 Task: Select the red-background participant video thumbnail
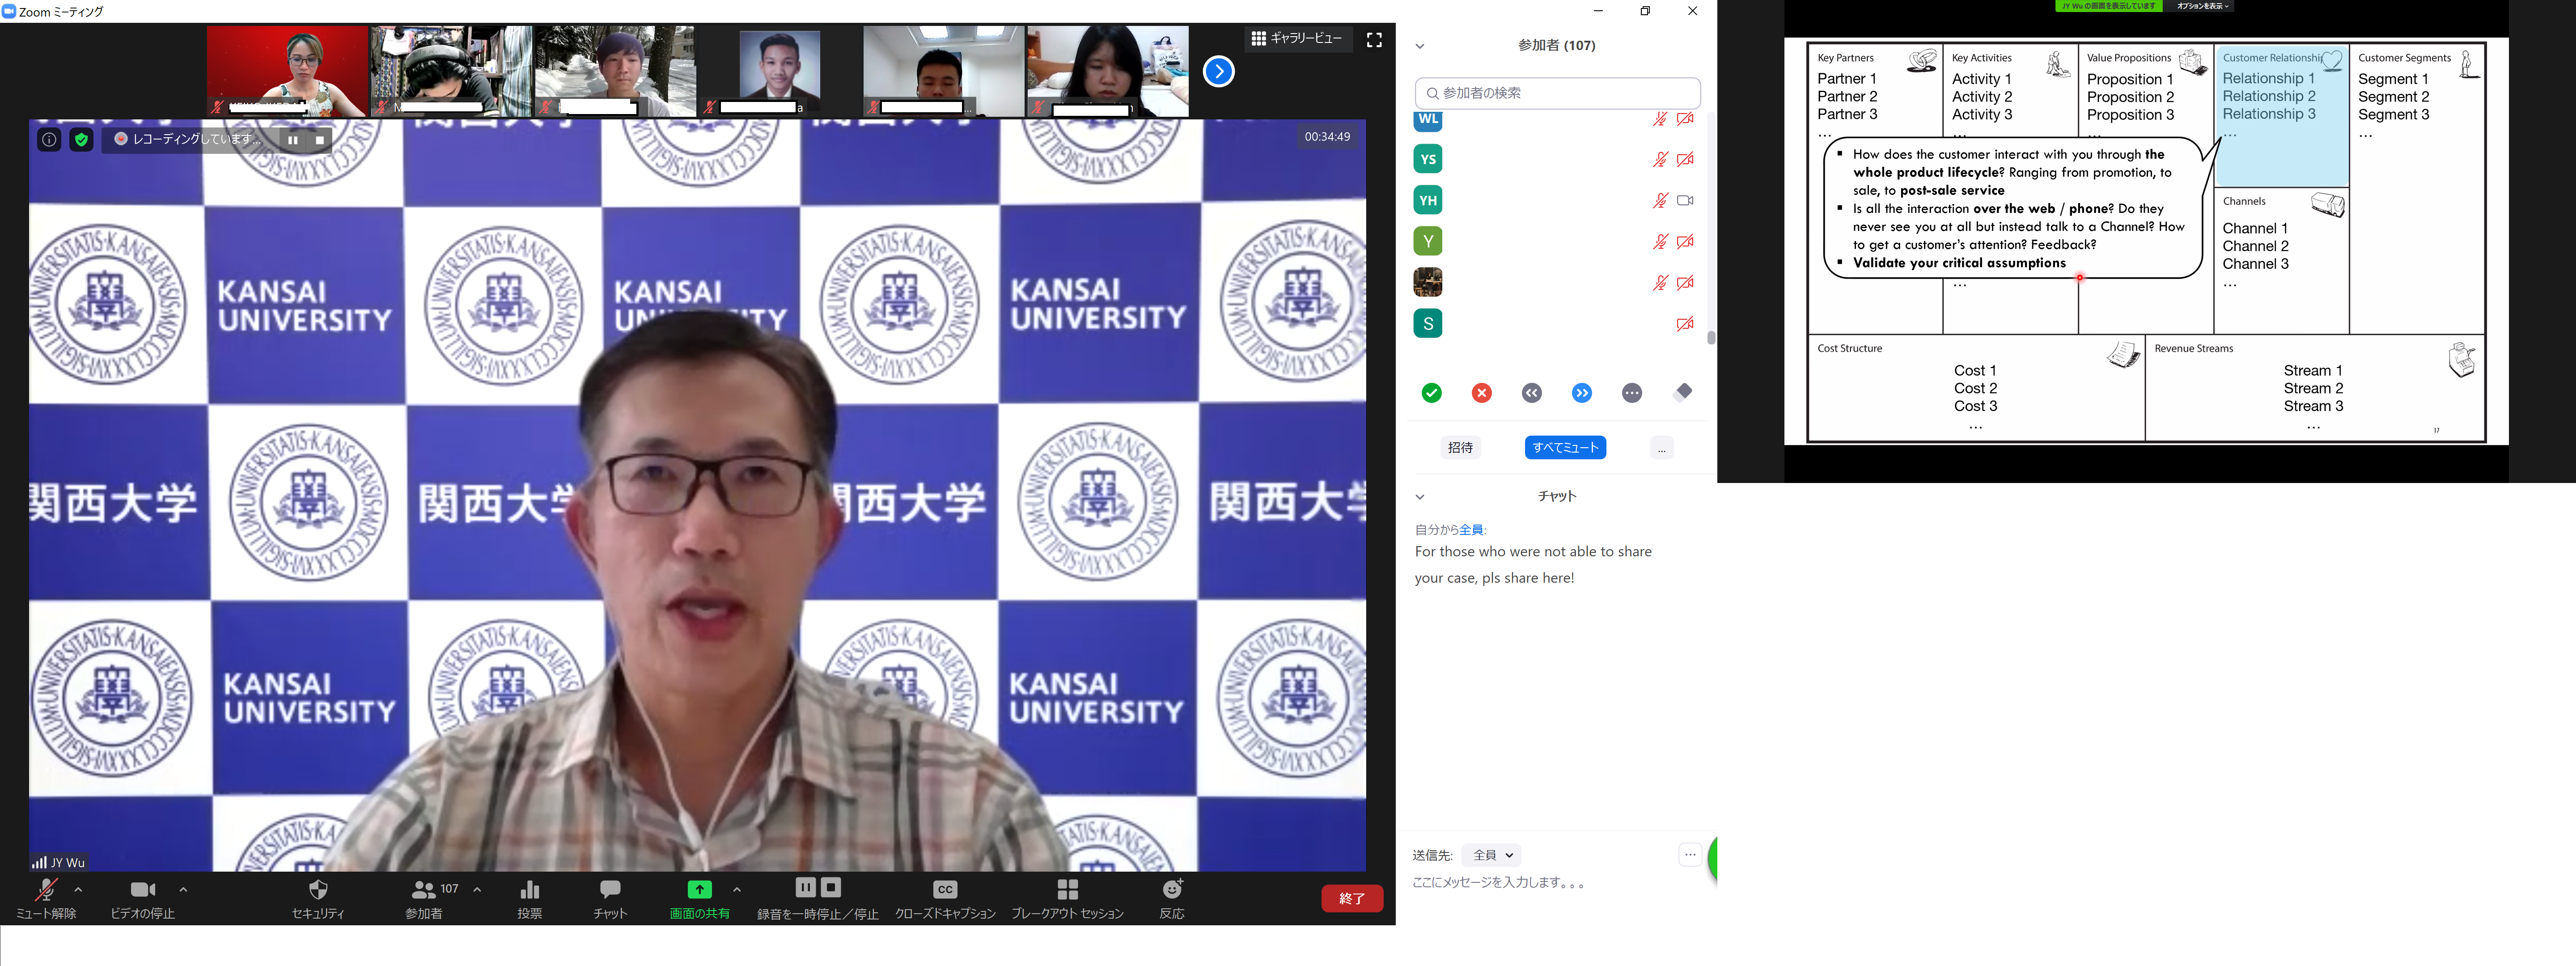click(x=287, y=71)
